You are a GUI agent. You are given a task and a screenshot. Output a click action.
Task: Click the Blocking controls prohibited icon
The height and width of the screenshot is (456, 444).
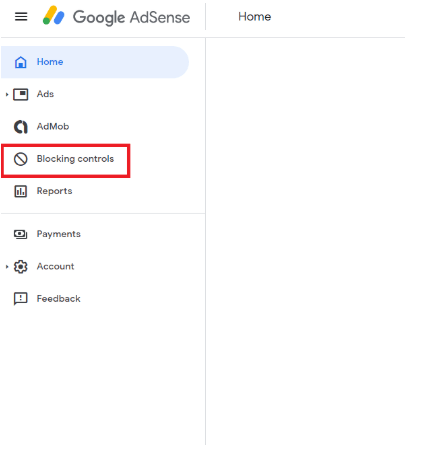21,159
